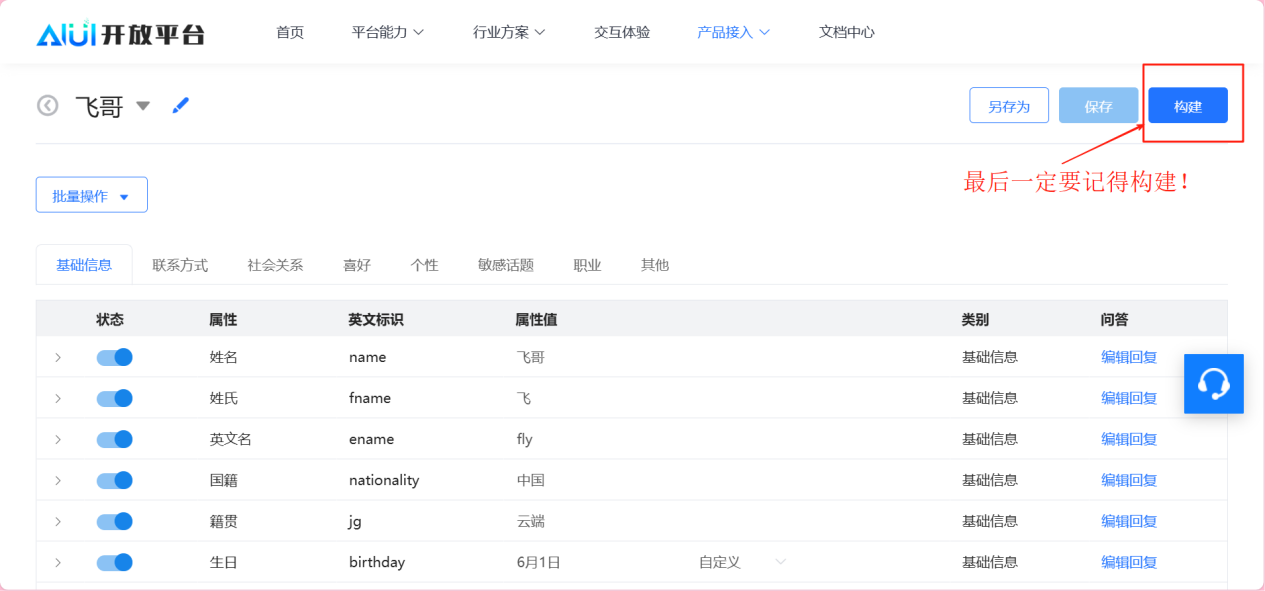Screen dimensions: 1265x591
Task: Click the 构建 button
Action: pyautogui.click(x=1187, y=106)
